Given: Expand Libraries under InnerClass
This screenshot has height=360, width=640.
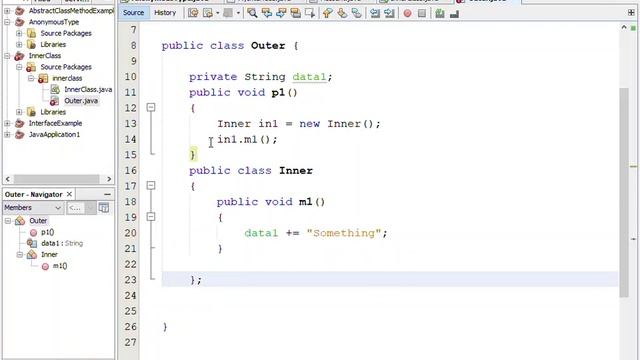Looking at the screenshot, I should [x=19, y=112].
